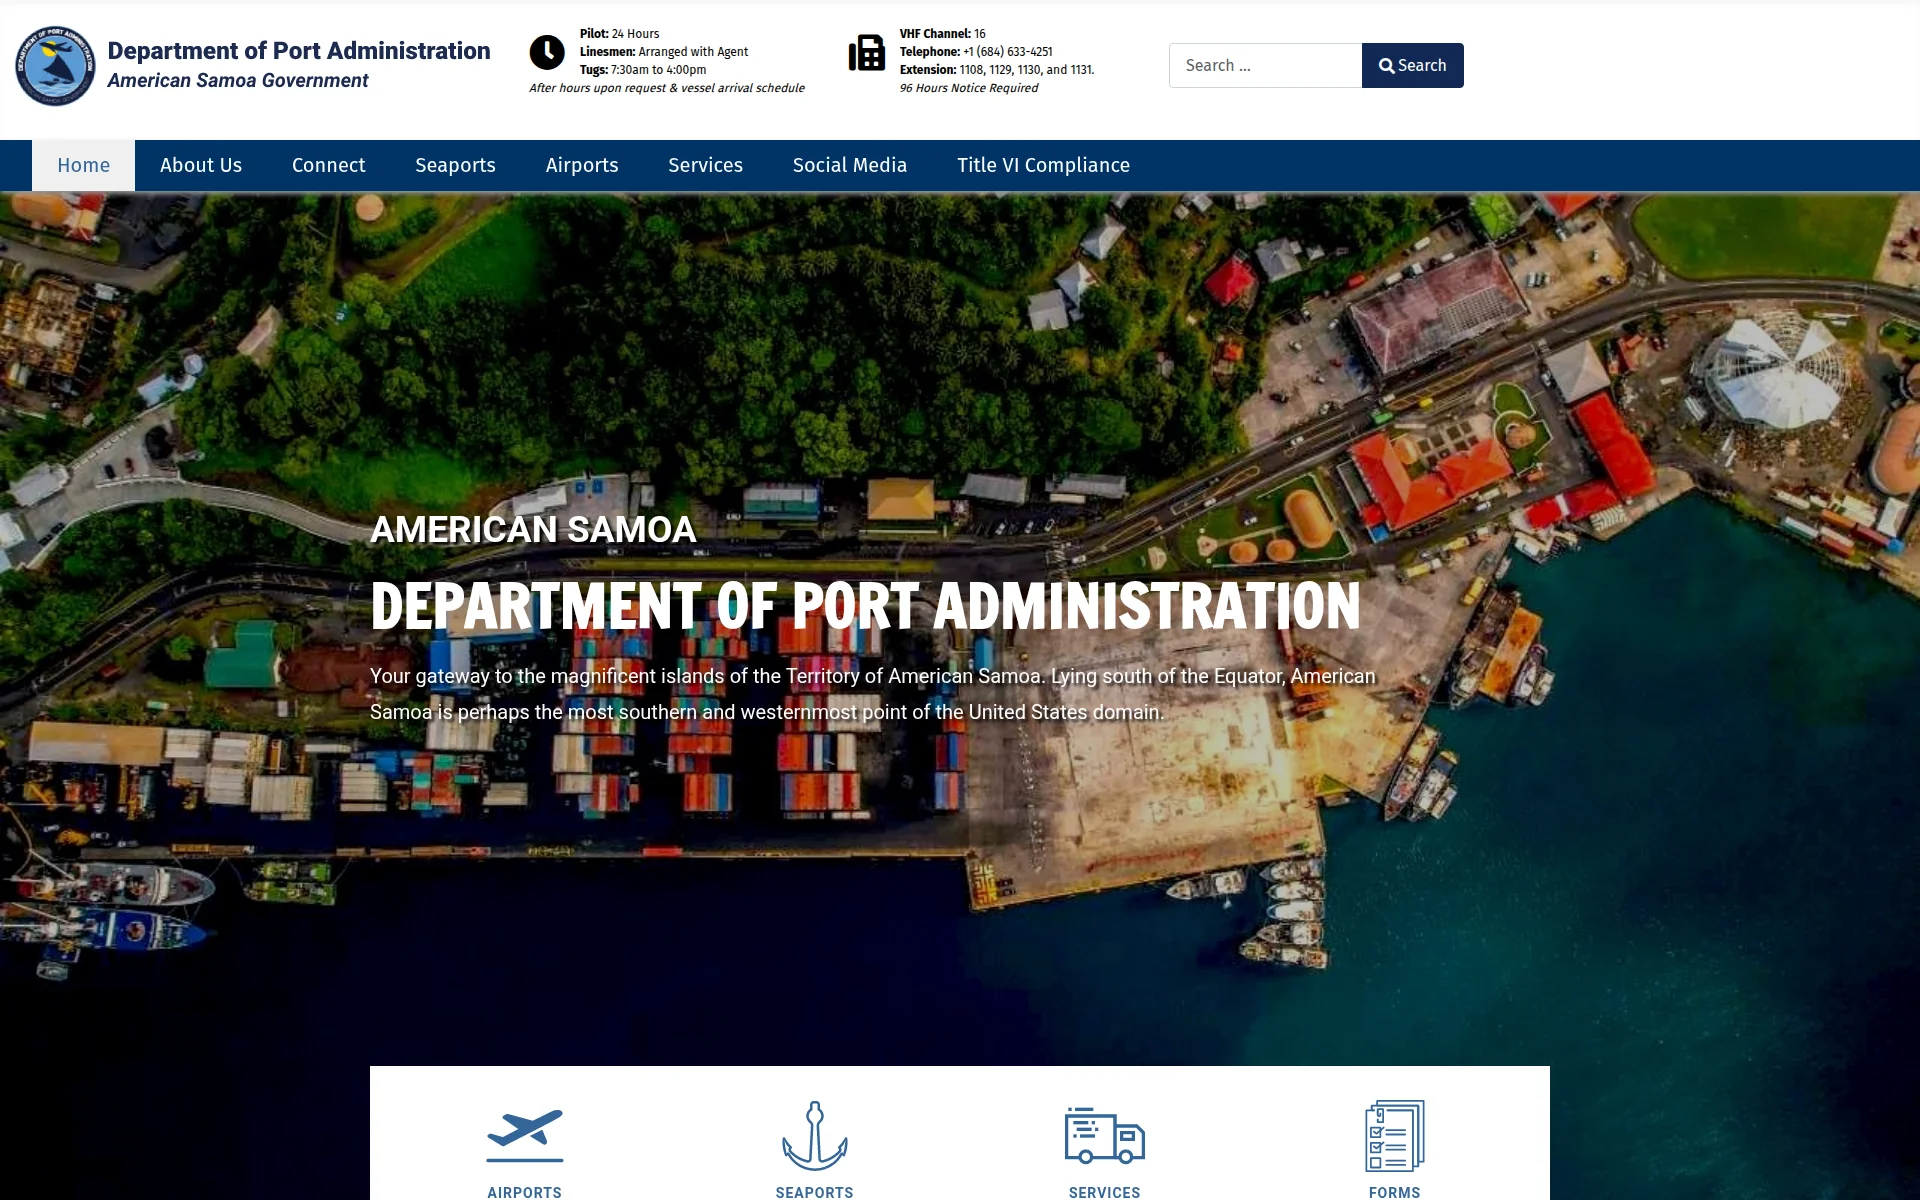Click the 'Your gateway to the magnificent islands' paragraph
Screen dimensions: 1920x1200
[x=872, y=694]
